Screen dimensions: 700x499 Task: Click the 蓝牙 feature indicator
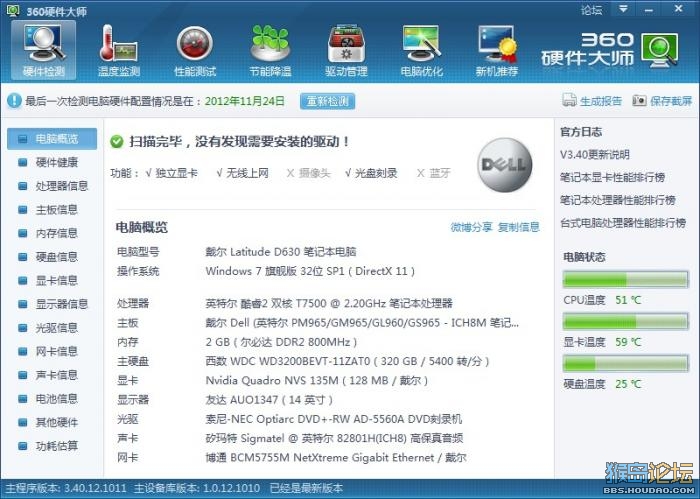pos(433,173)
